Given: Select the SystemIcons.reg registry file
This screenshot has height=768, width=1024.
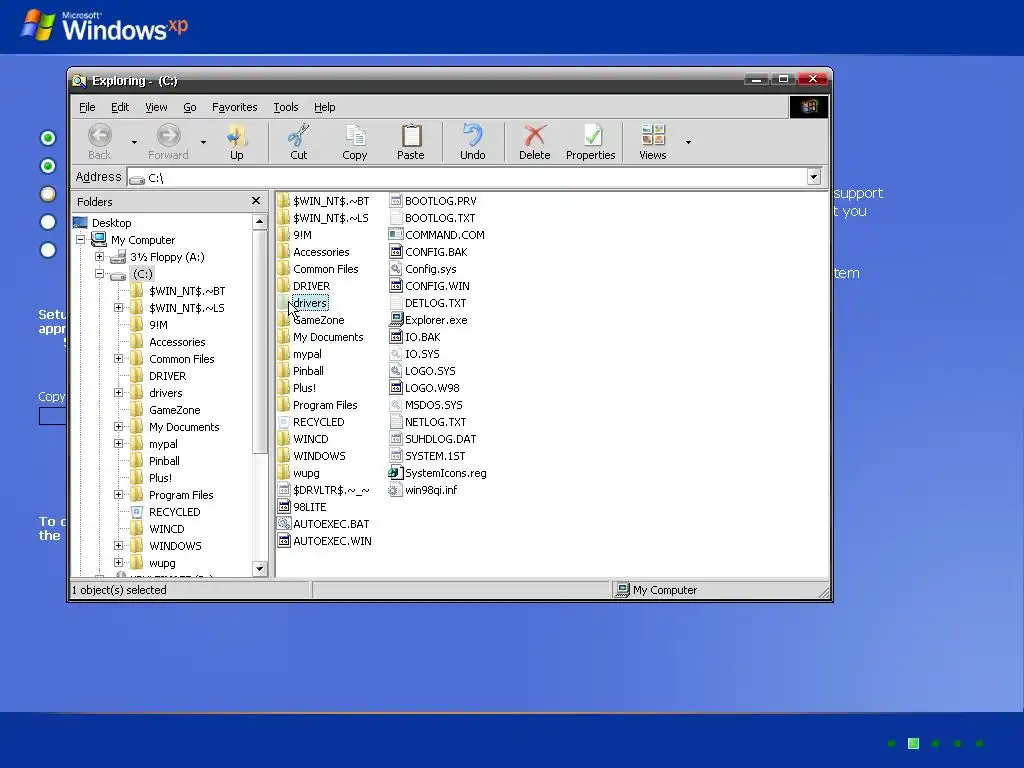Looking at the screenshot, I should (x=438, y=473).
